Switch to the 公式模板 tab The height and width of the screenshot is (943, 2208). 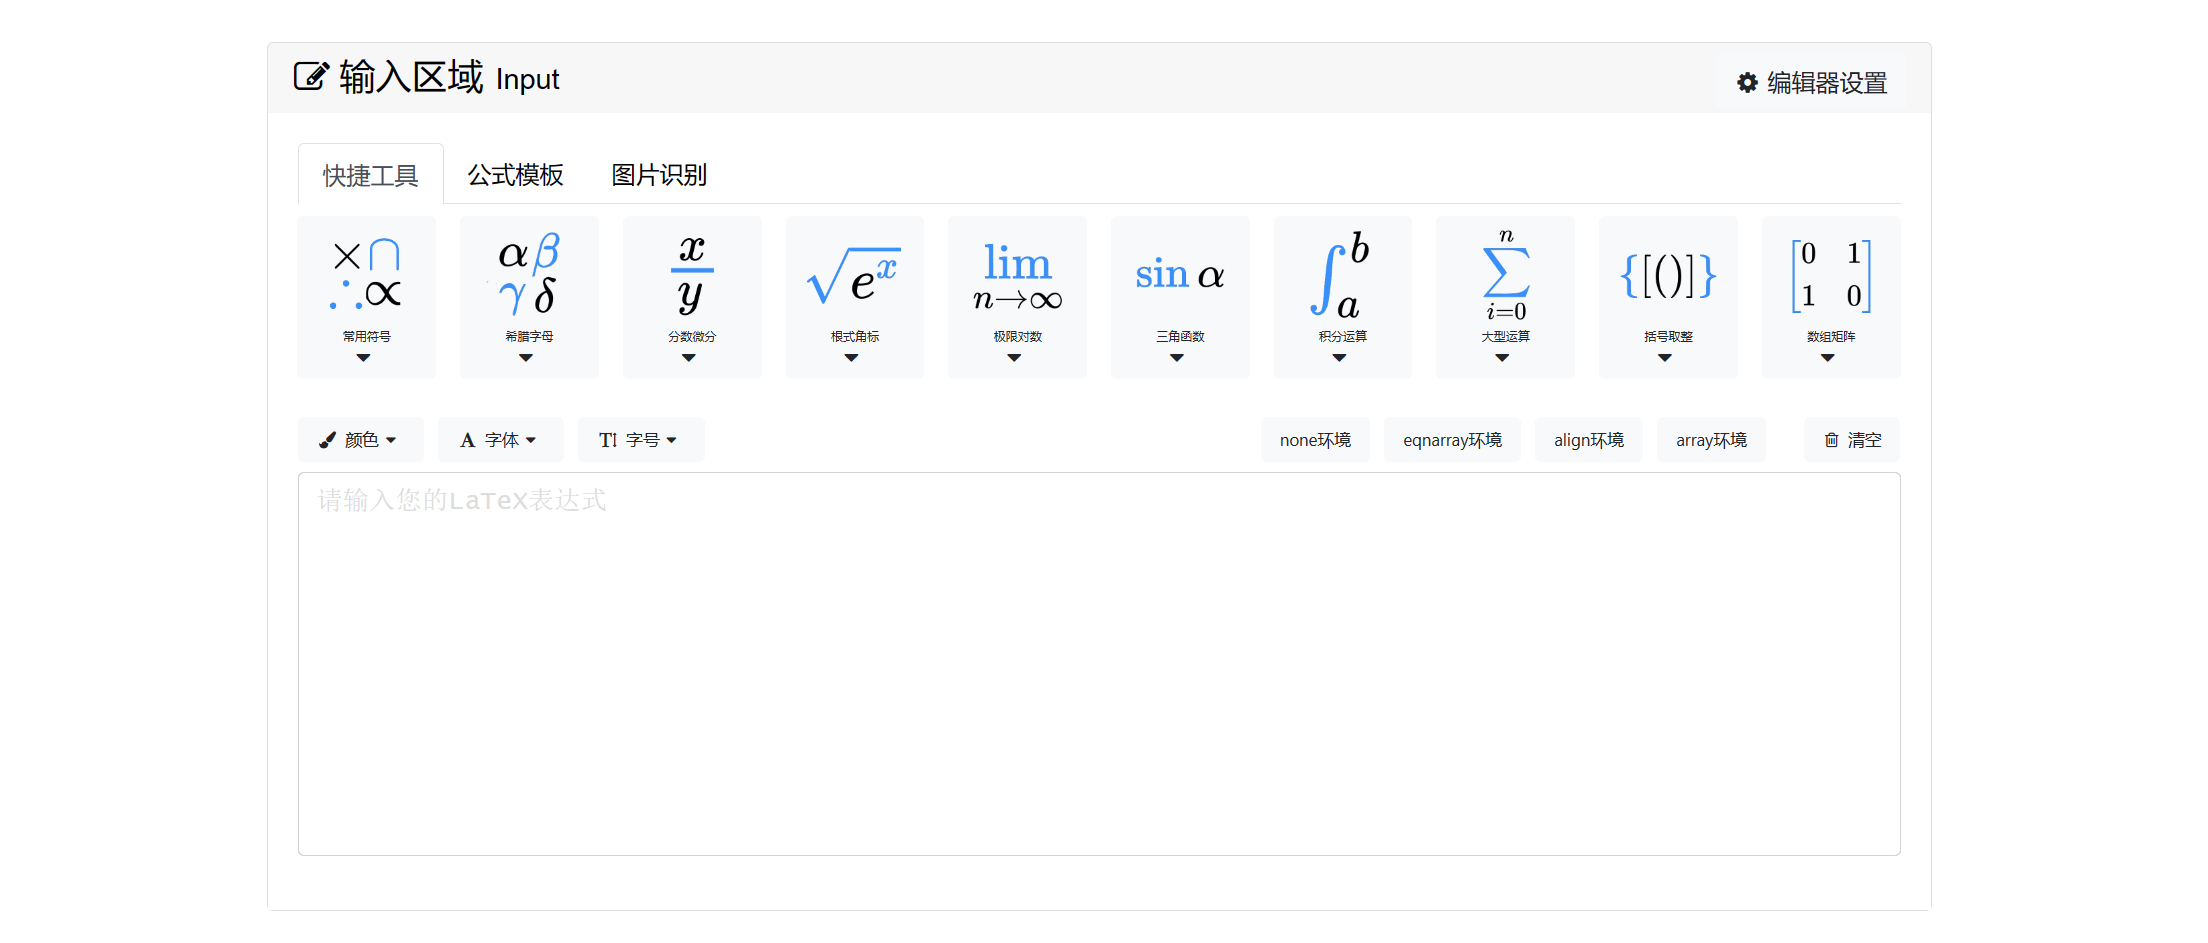click(515, 175)
